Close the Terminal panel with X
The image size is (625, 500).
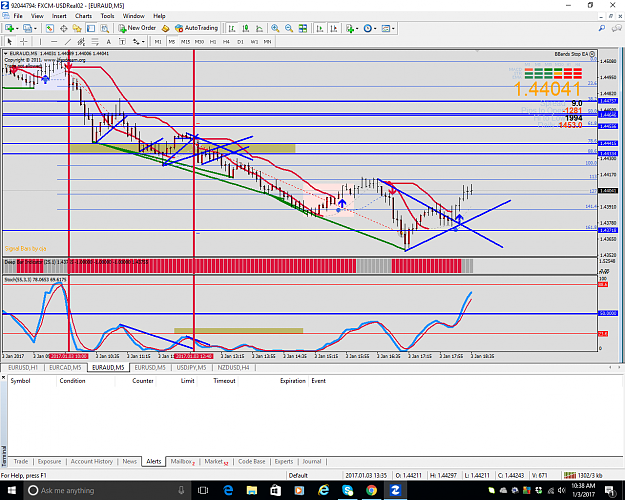pos(3,377)
